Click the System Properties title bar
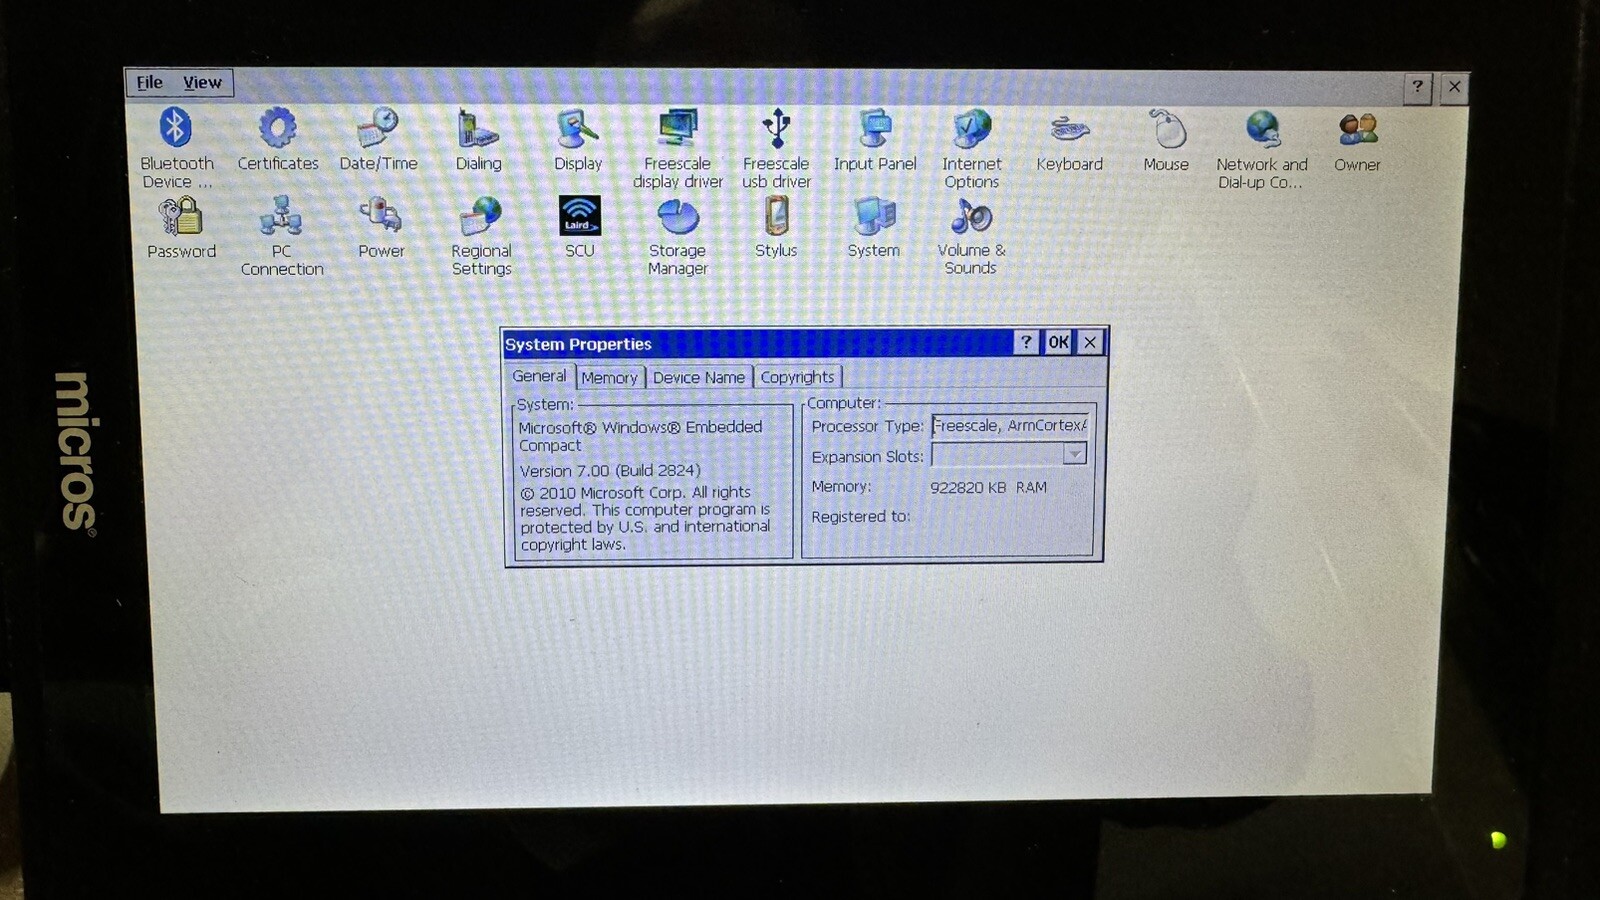This screenshot has width=1600, height=900. pos(757,343)
